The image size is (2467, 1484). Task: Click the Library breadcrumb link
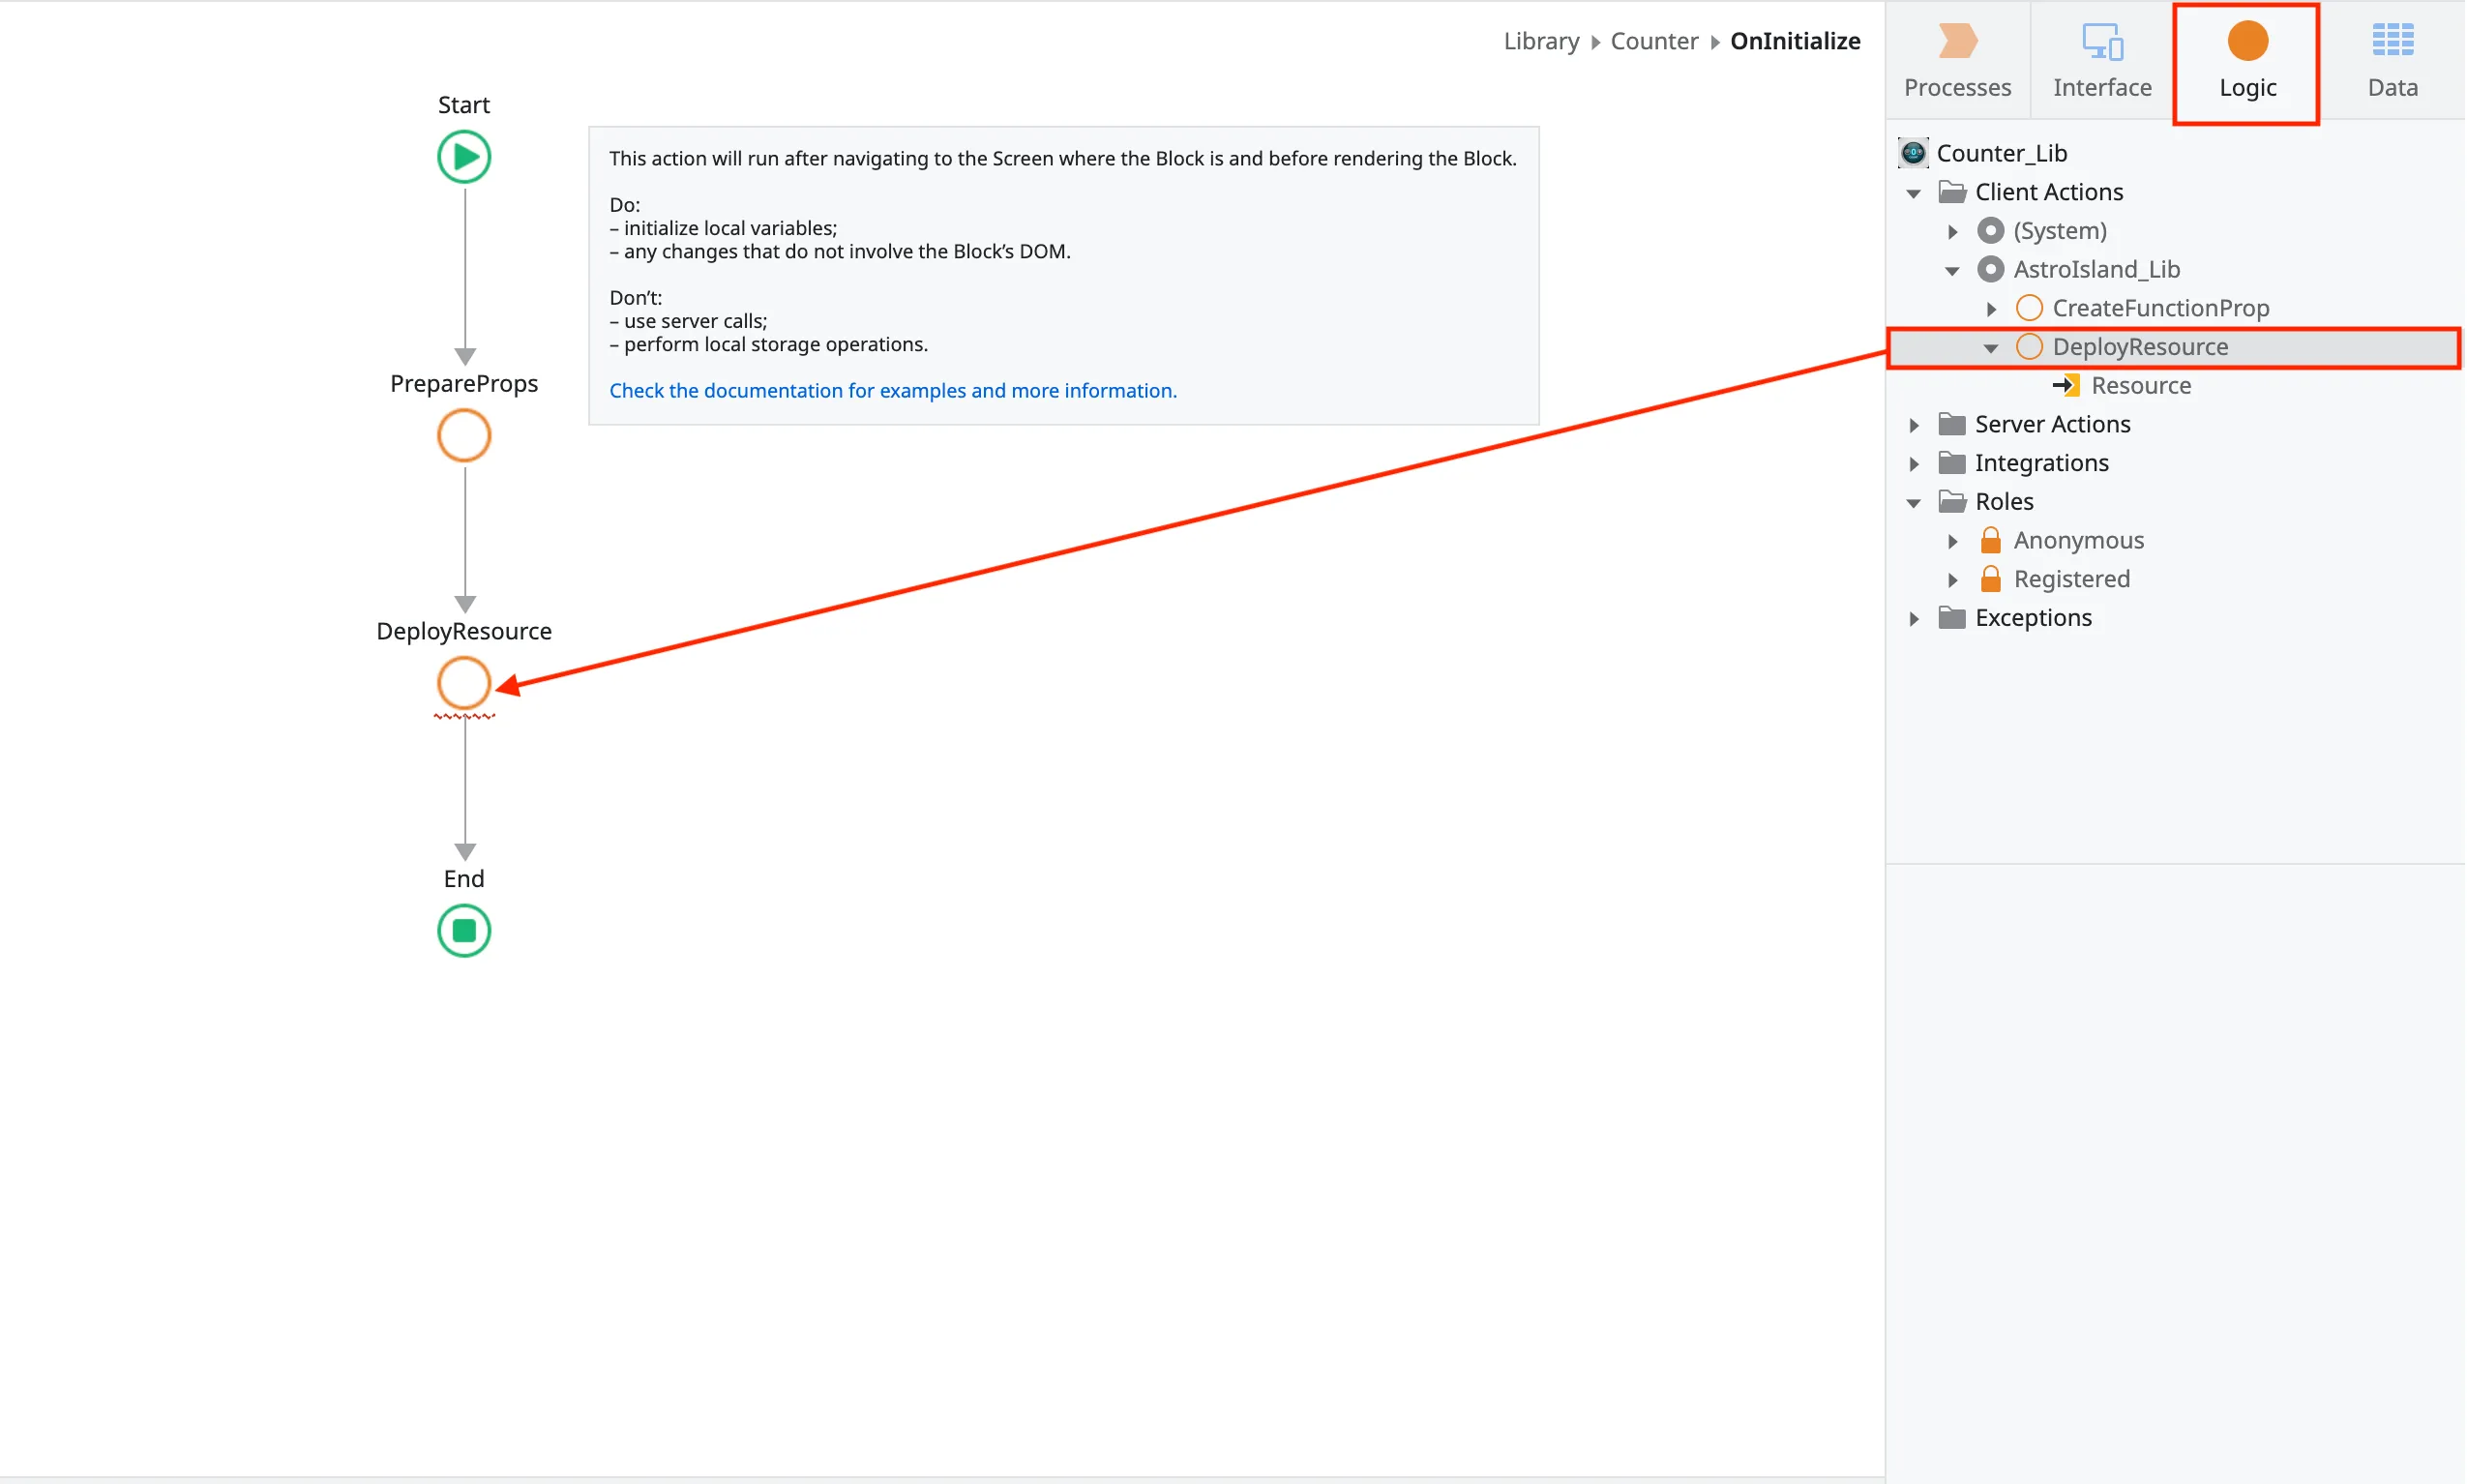(x=1541, y=41)
